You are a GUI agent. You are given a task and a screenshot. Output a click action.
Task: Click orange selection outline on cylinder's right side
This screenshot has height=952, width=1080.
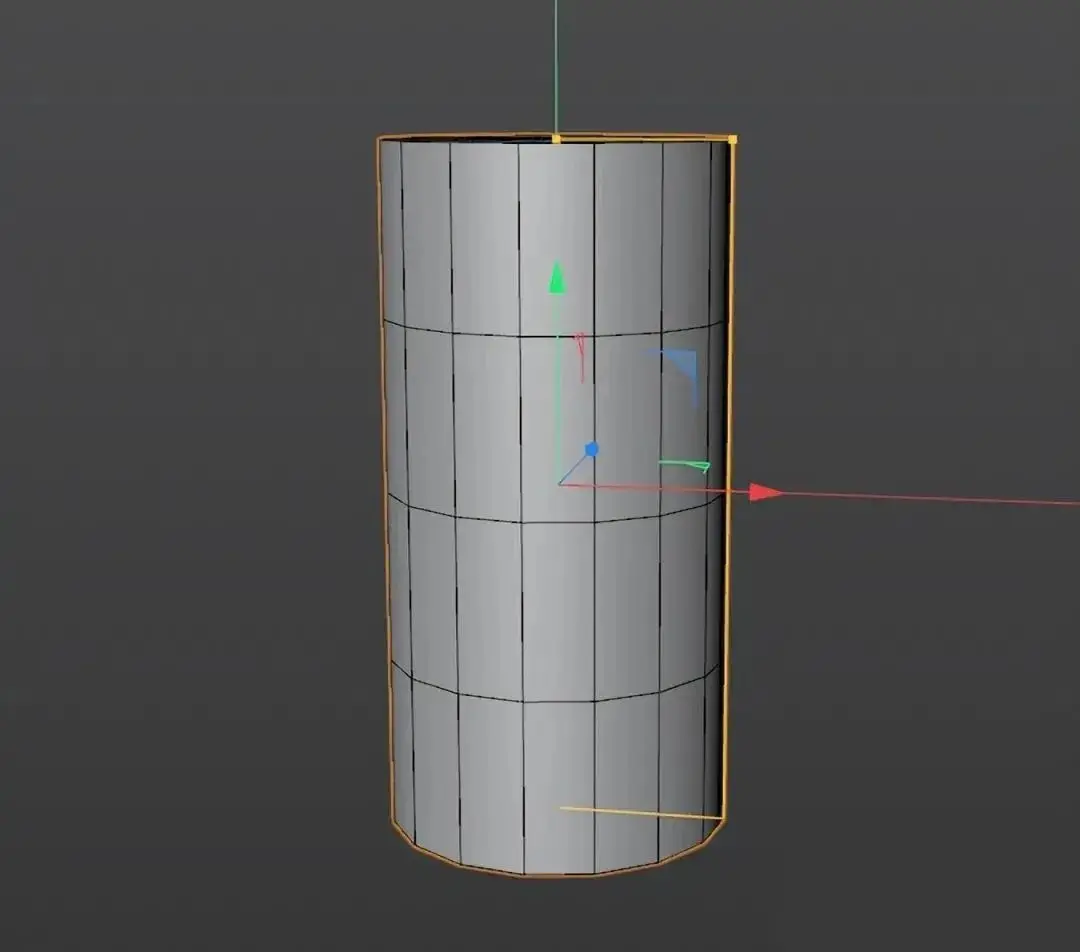tap(729, 450)
